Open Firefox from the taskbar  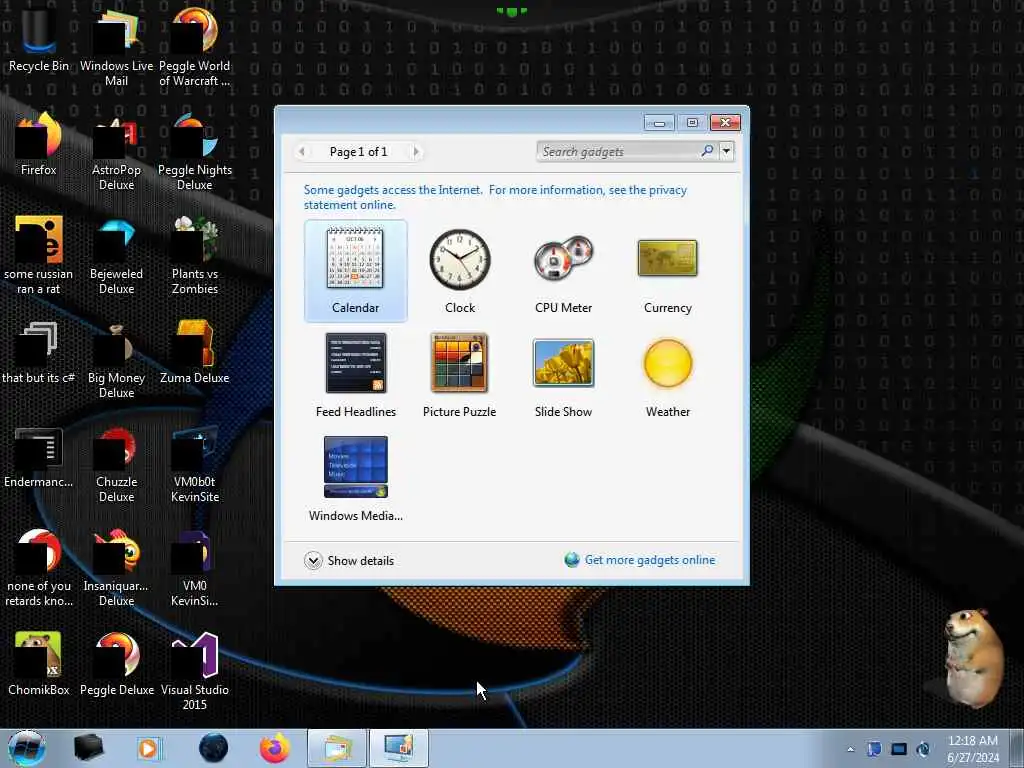click(x=274, y=748)
